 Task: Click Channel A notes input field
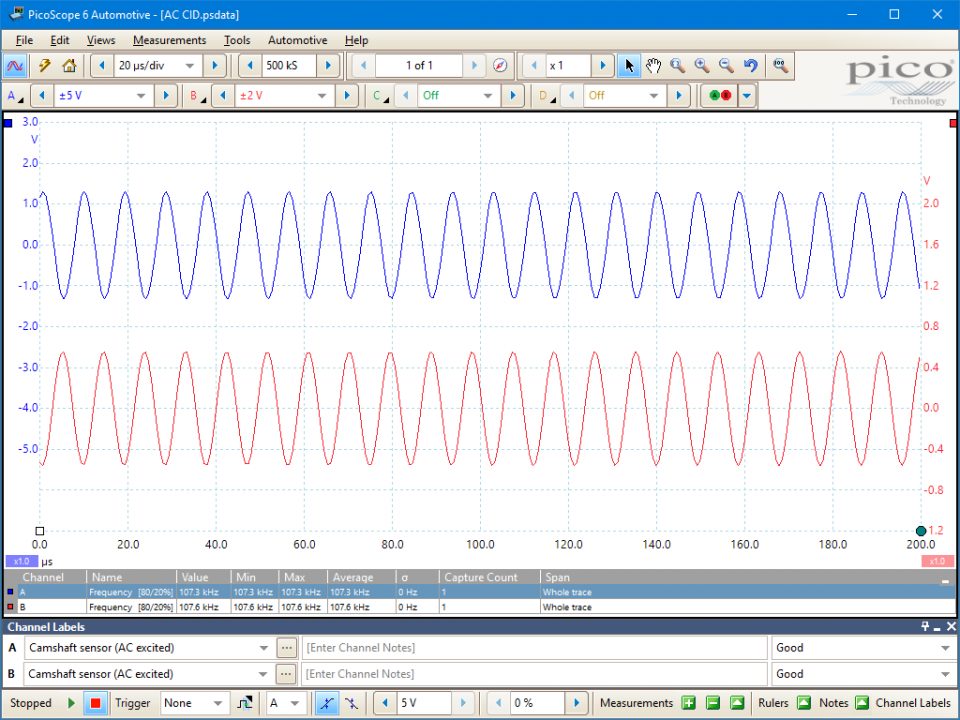pos(534,648)
